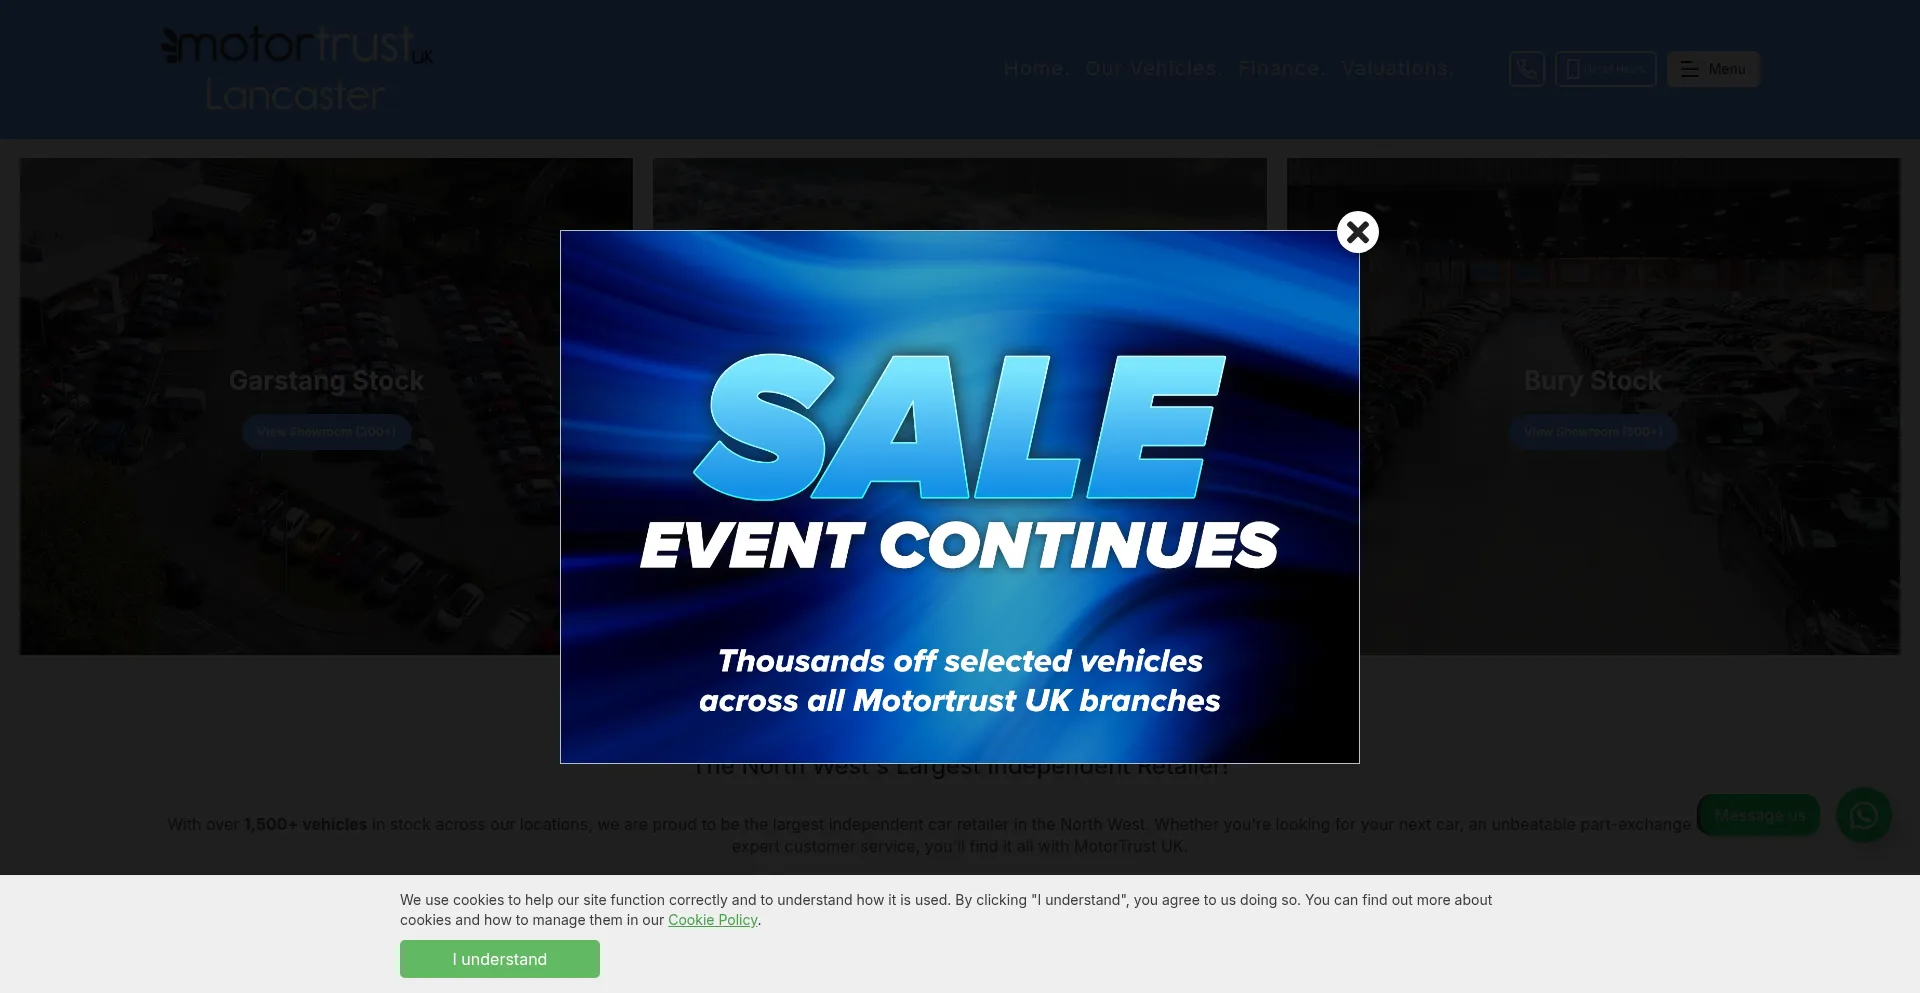Click the Motortrust UK Lancaster logo
Image resolution: width=1920 pixels, height=993 pixels.
(297, 69)
